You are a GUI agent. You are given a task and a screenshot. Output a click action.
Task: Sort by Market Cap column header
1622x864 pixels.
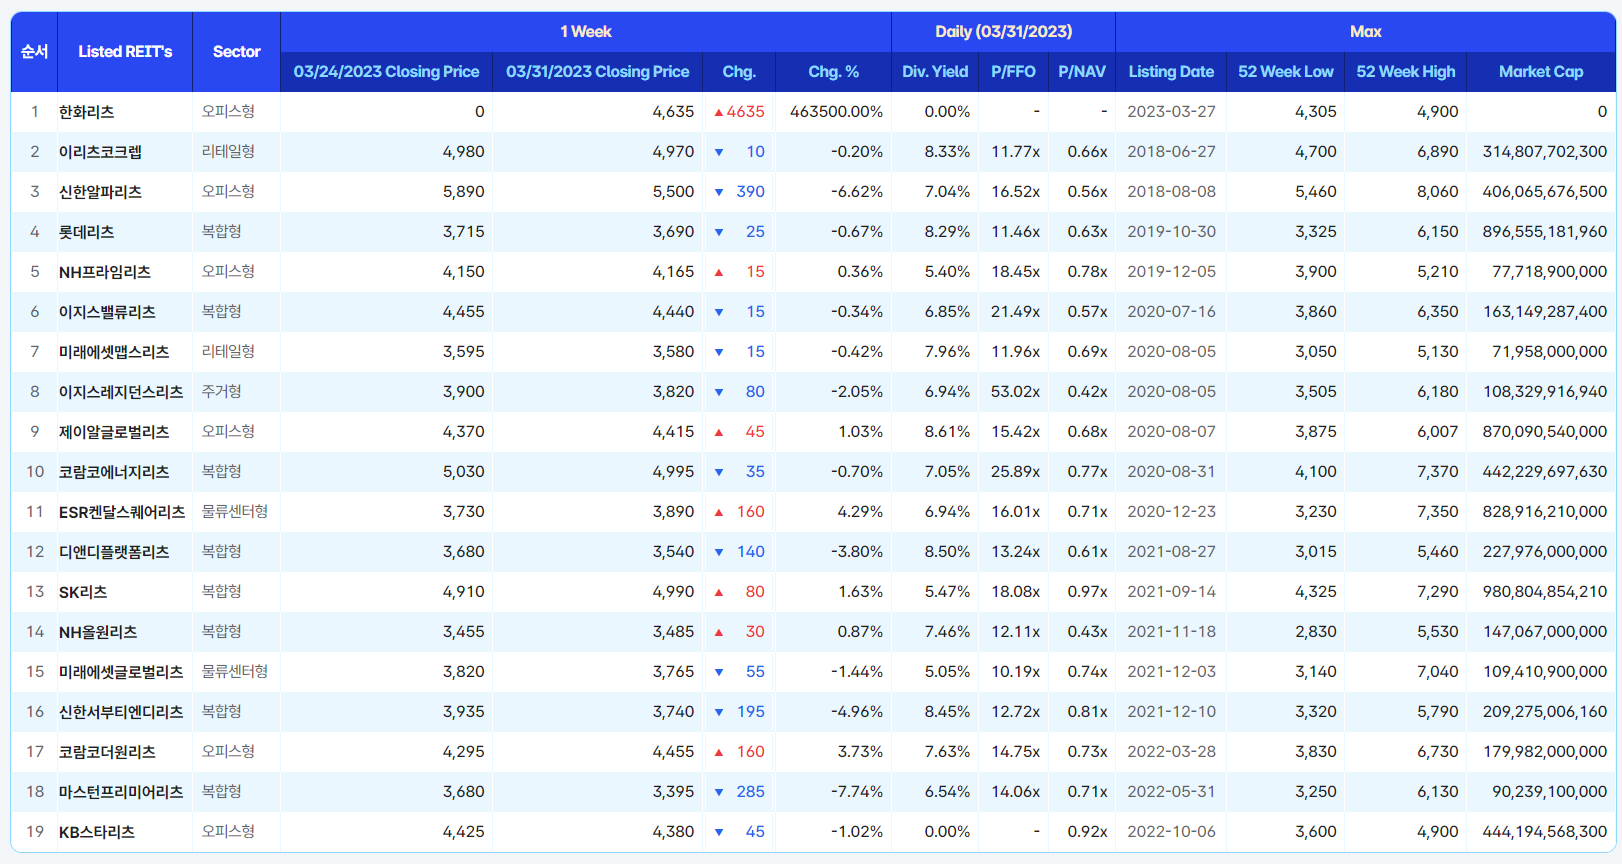click(x=1541, y=72)
